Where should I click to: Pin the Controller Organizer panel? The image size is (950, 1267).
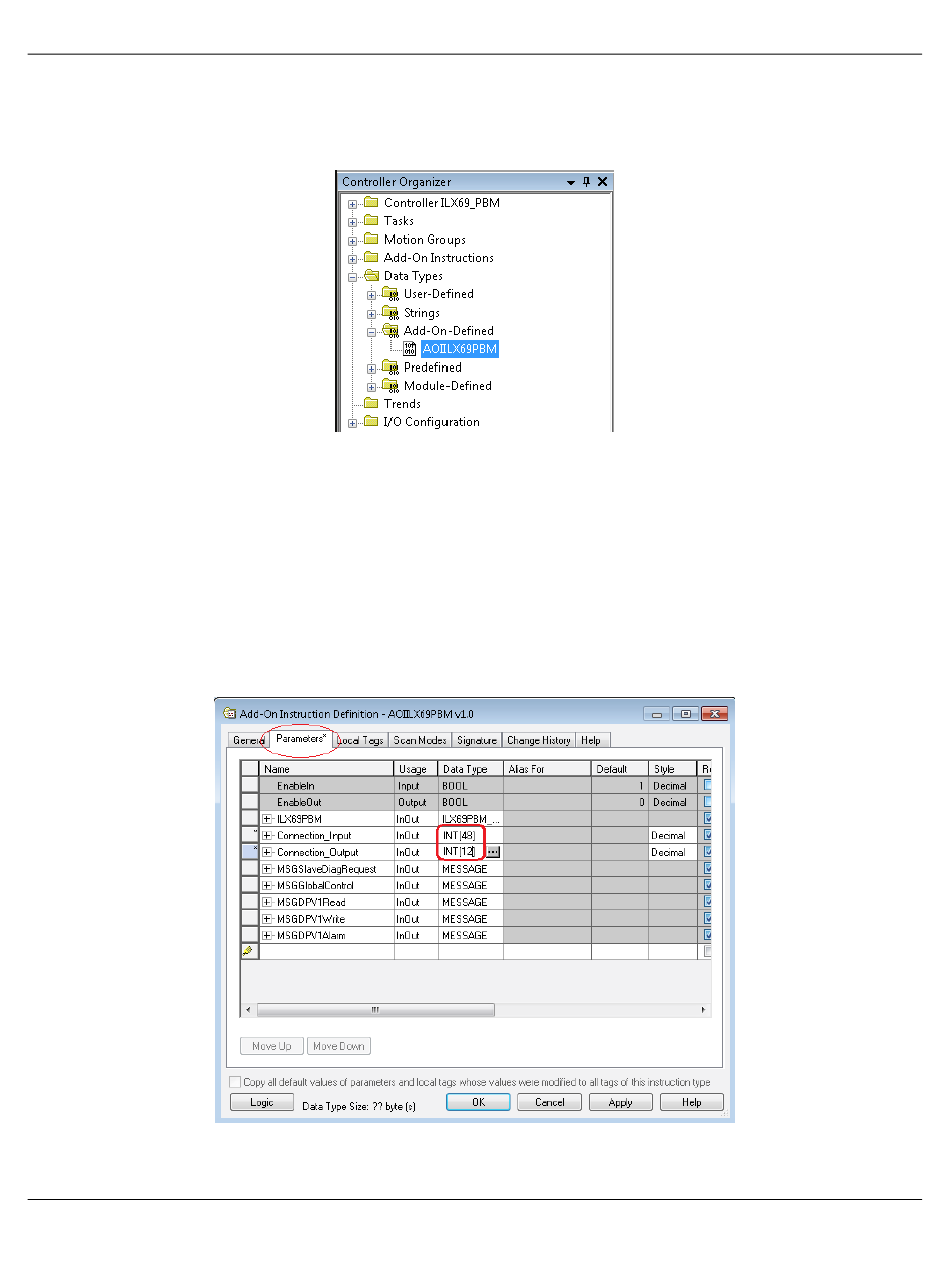tap(587, 182)
